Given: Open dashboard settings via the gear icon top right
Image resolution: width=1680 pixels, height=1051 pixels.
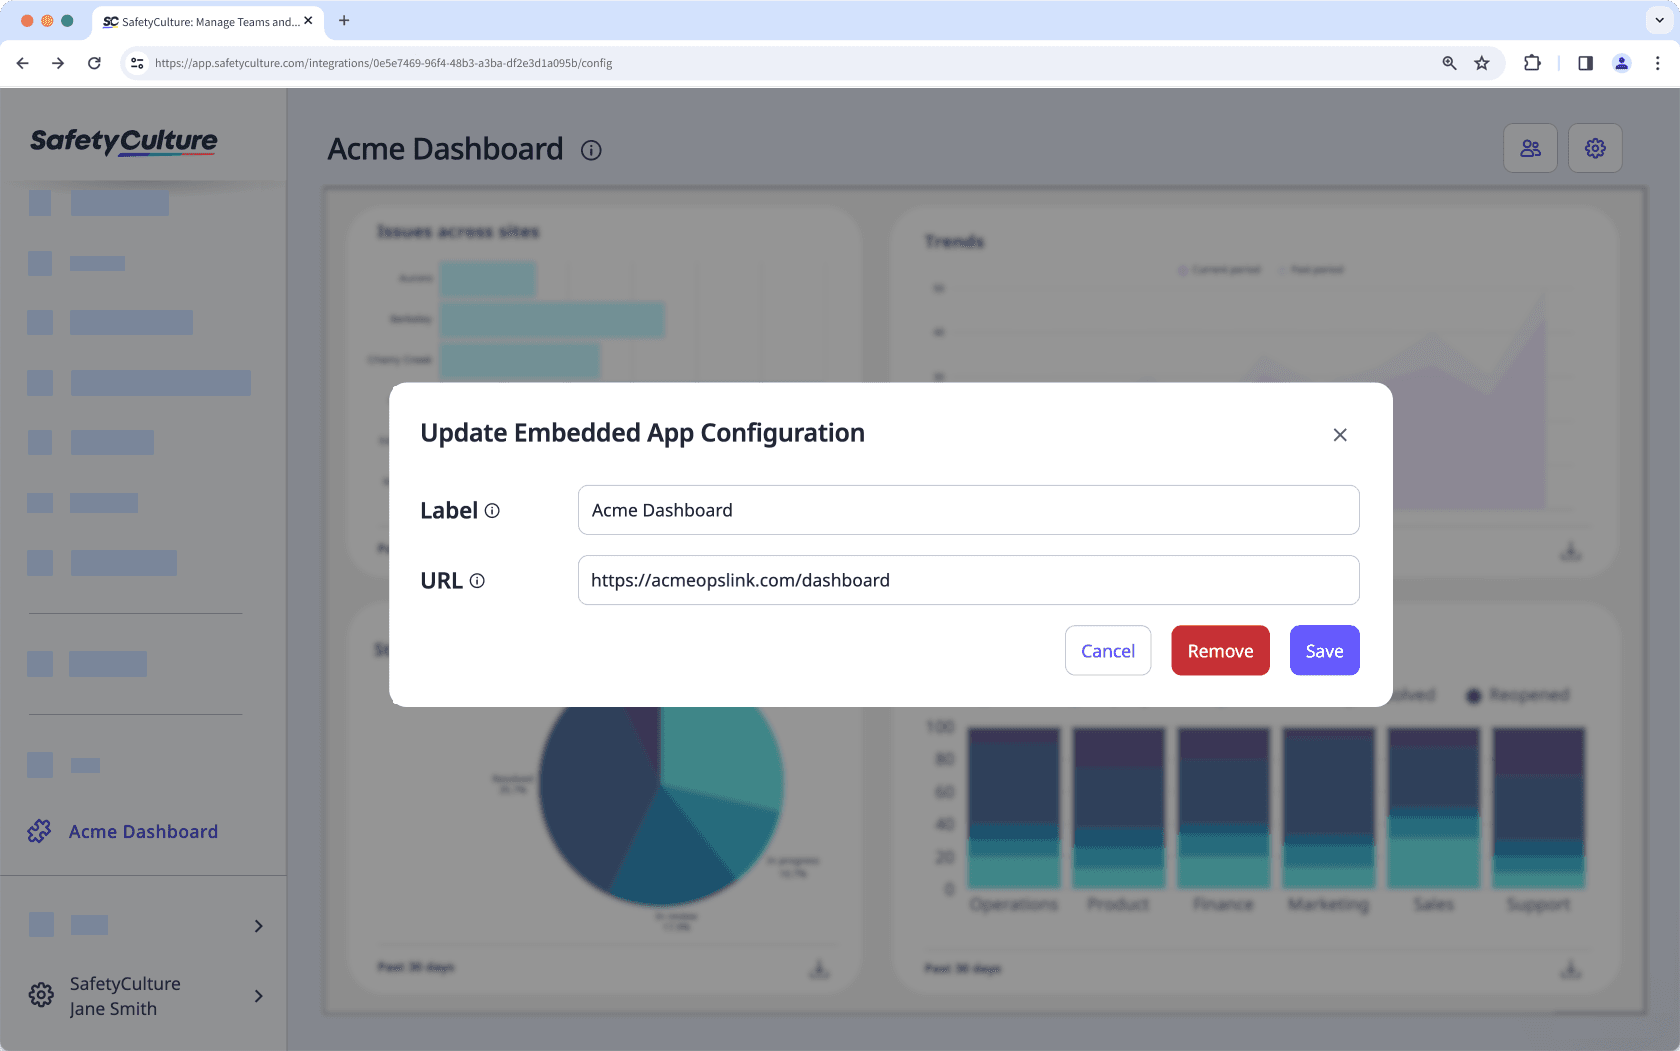Looking at the screenshot, I should coord(1595,147).
